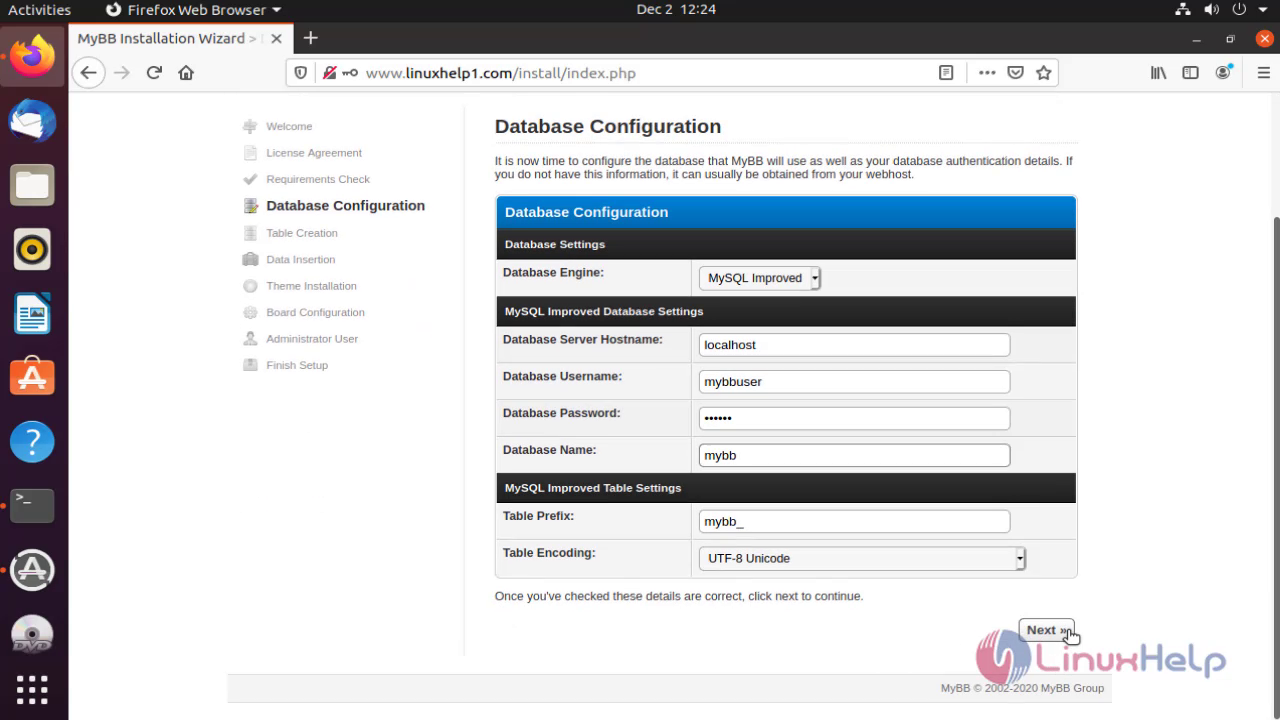This screenshot has width=1280, height=720.
Task: Click the Data Insertion step
Action: tap(300, 260)
